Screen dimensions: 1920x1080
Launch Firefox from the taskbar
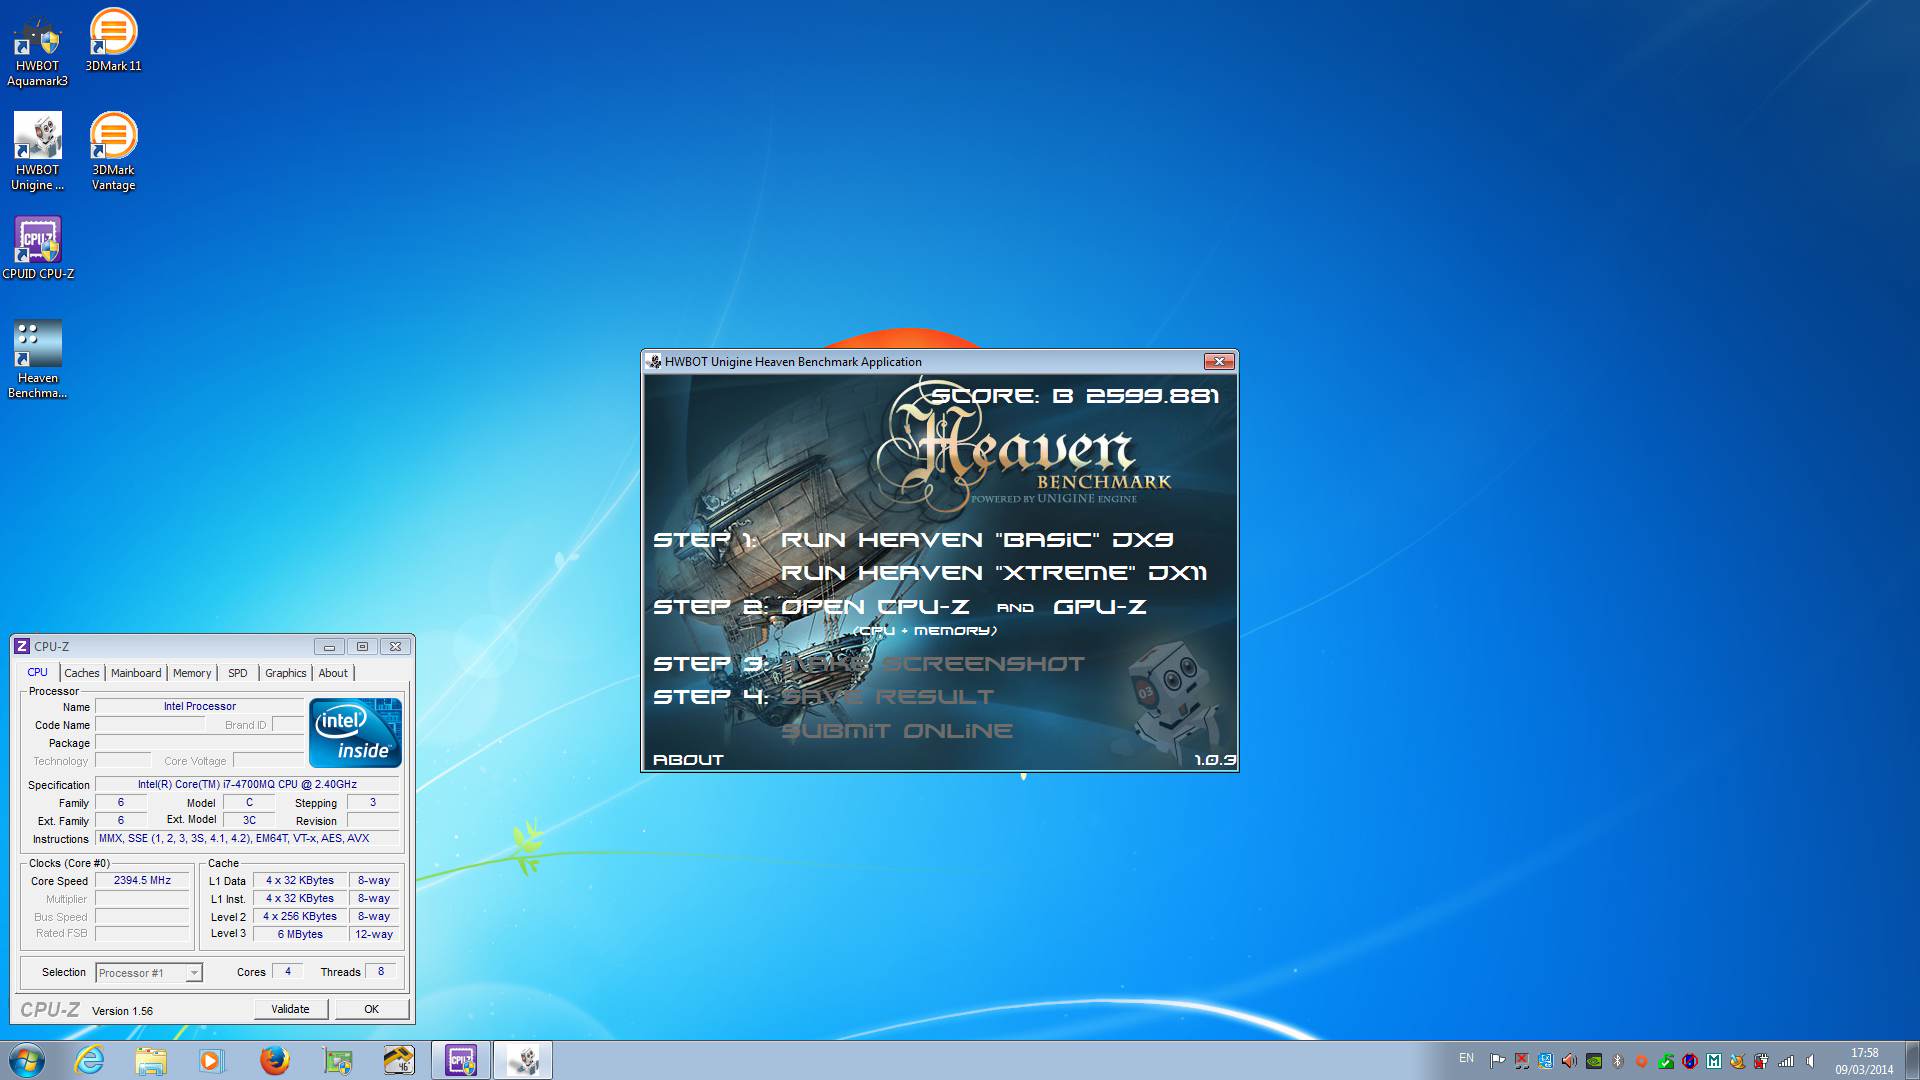(274, 1060)
